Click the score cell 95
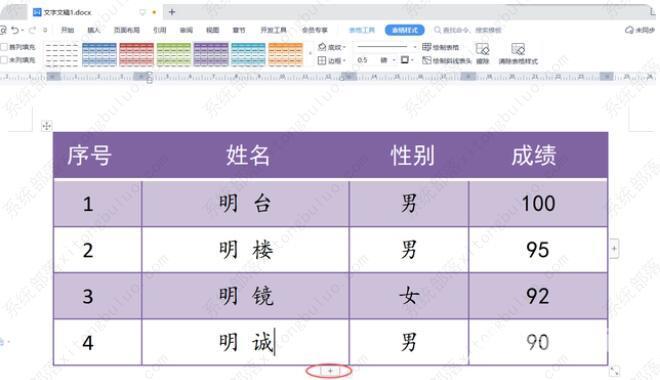 click(538, 250)
